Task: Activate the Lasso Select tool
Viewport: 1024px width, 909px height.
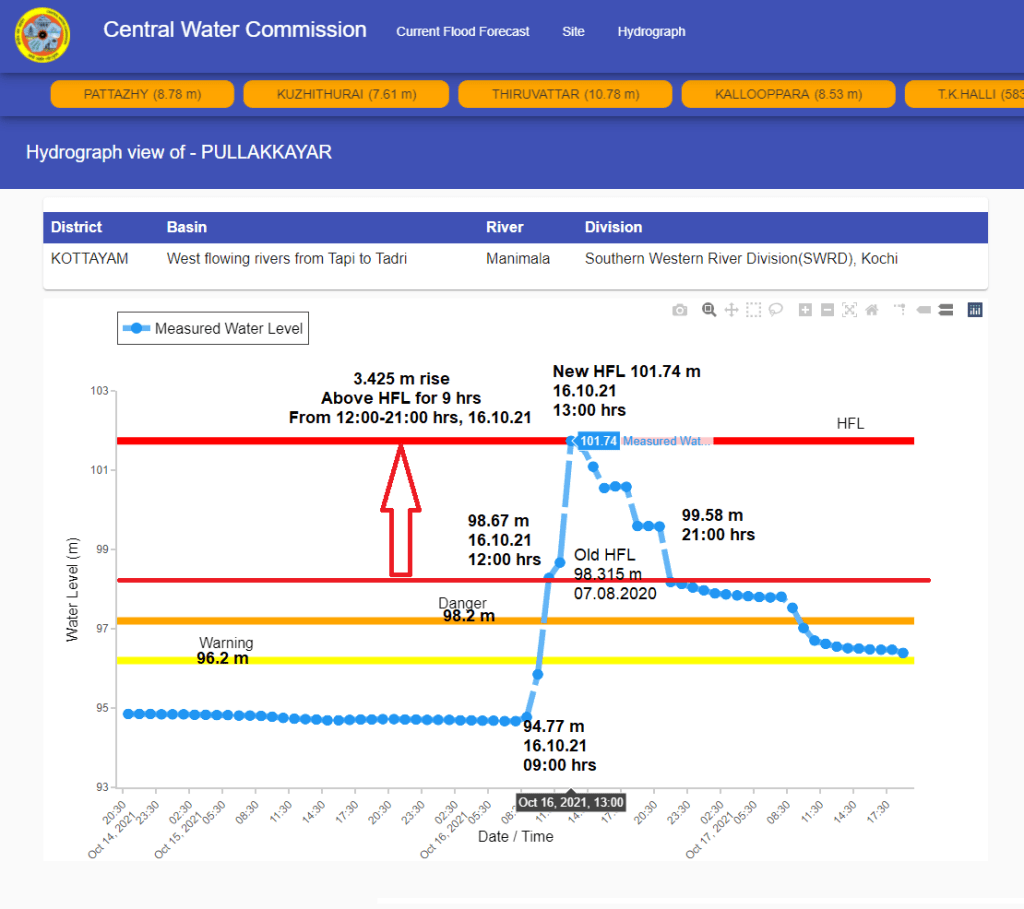Action: coord(775,310)
